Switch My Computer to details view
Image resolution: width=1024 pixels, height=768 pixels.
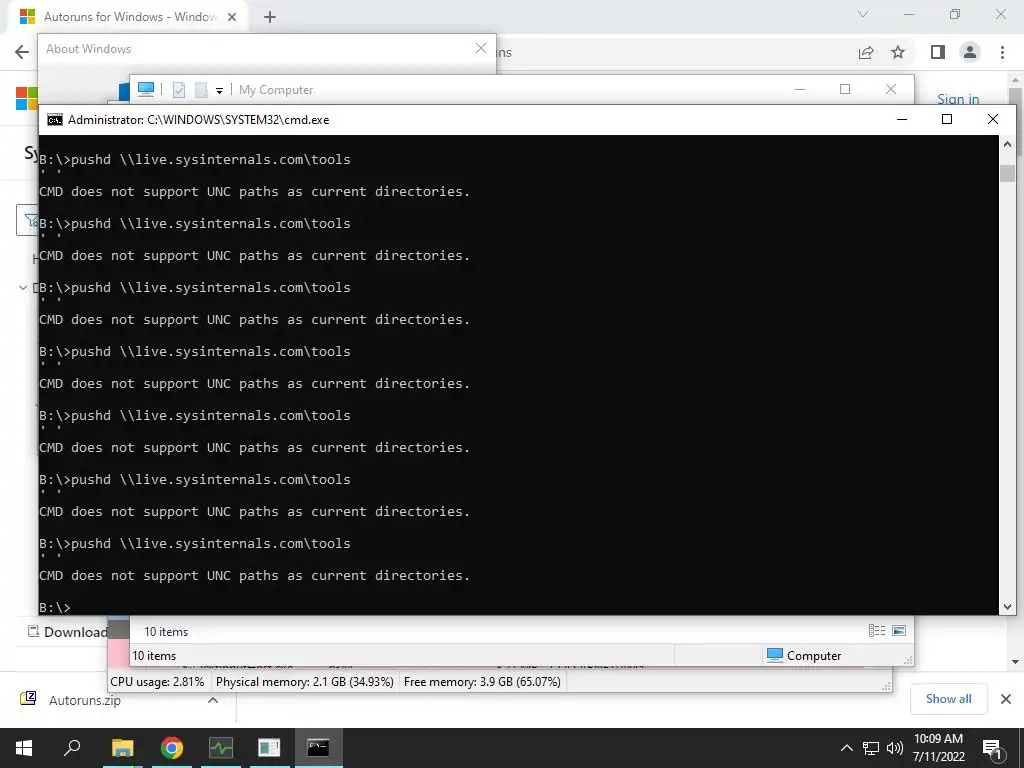click(x=876, y=630)
